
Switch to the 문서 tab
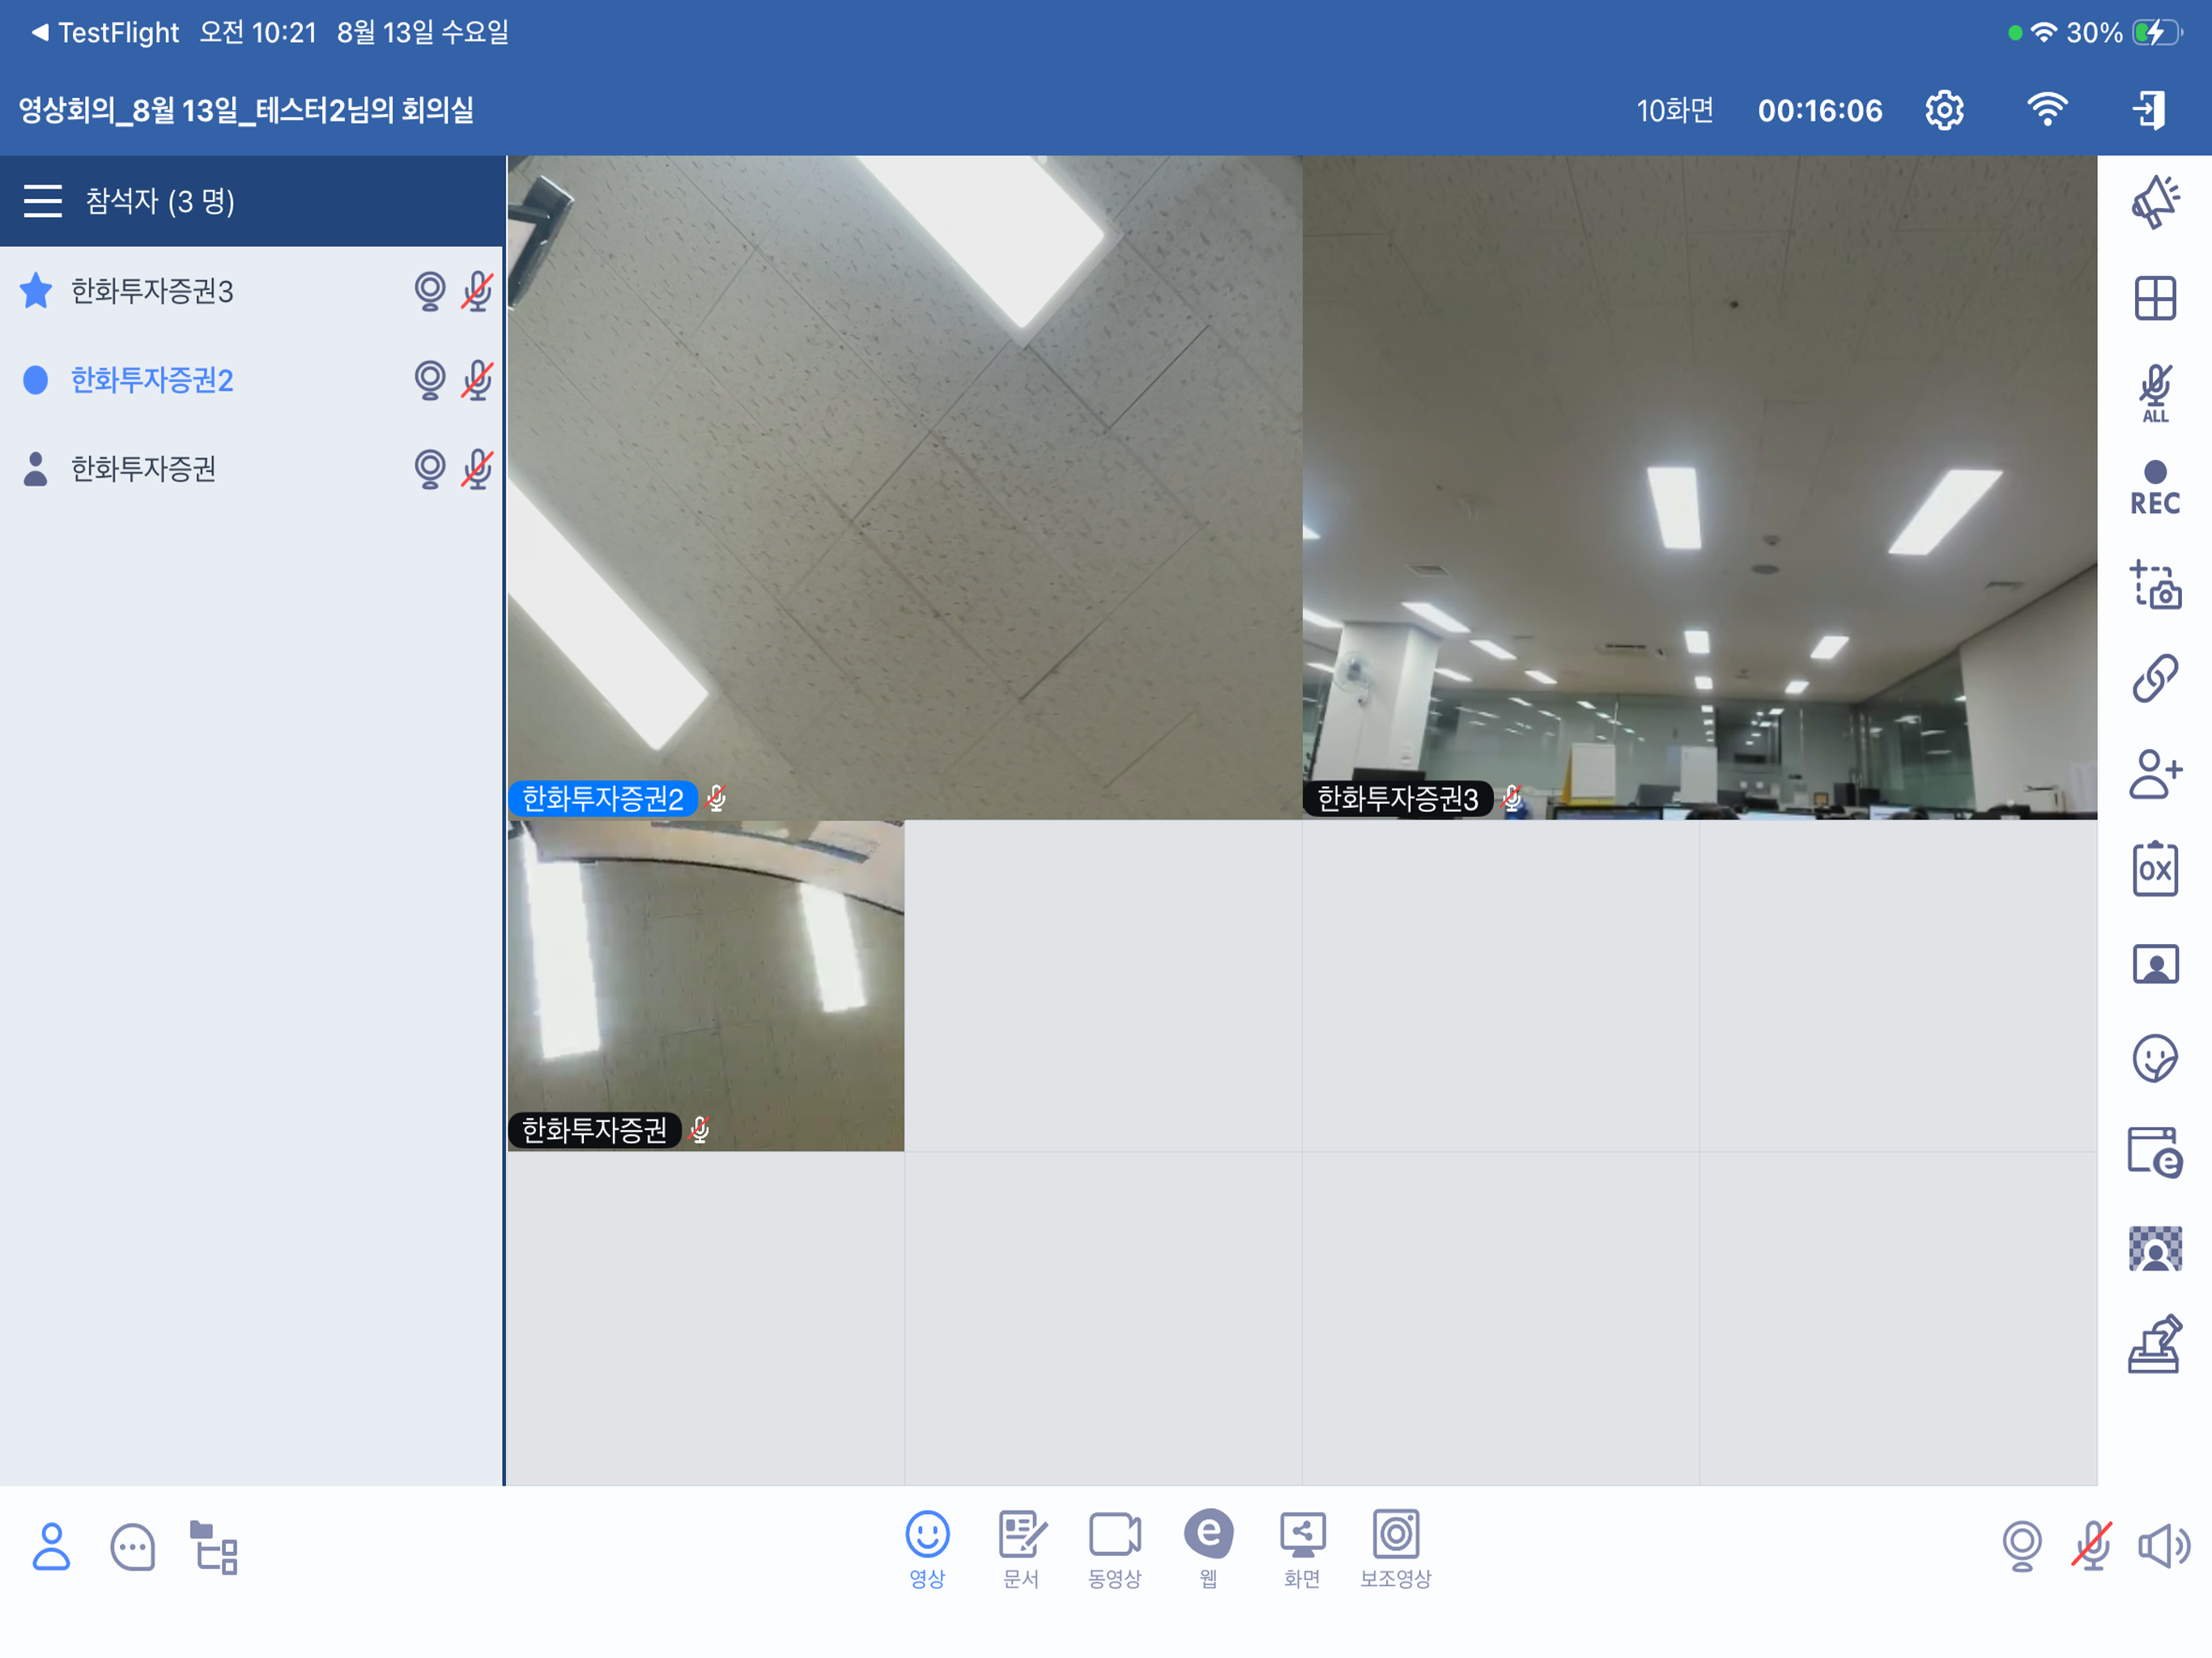[x=1021, y=1548]
